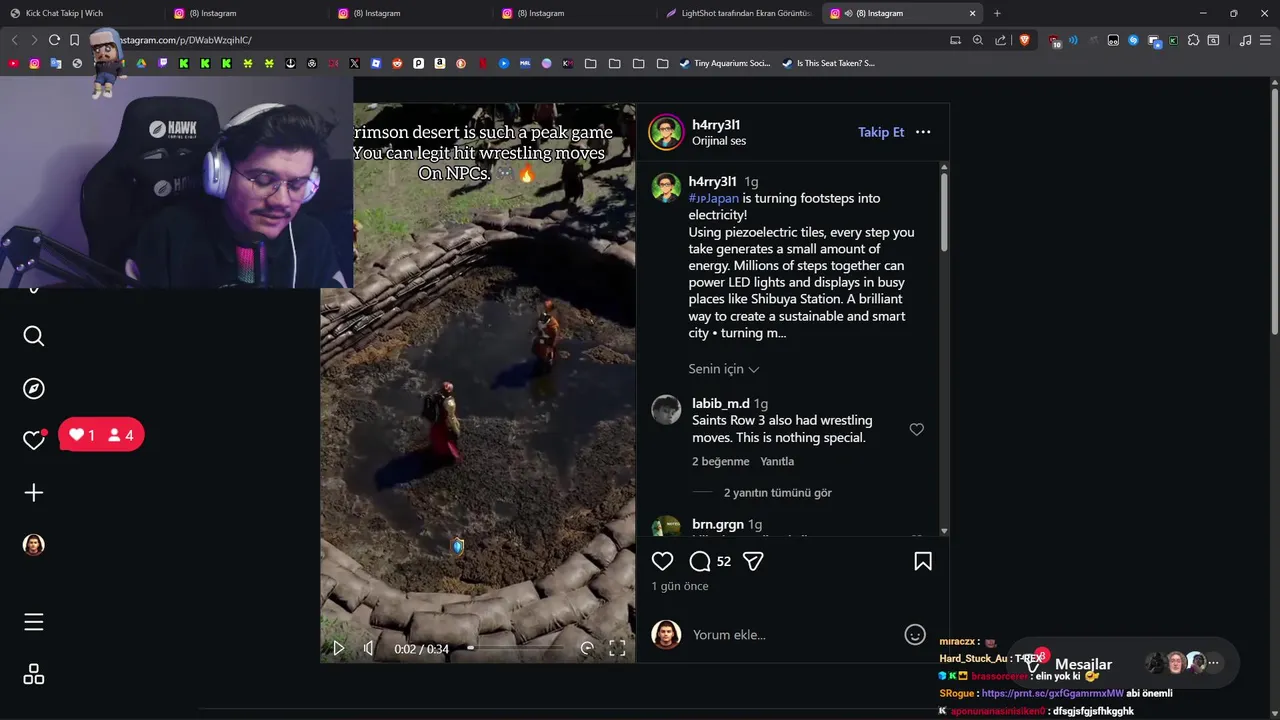1280x720 pixels.
Task: Close the active Instagram tab
Action: 972,13
